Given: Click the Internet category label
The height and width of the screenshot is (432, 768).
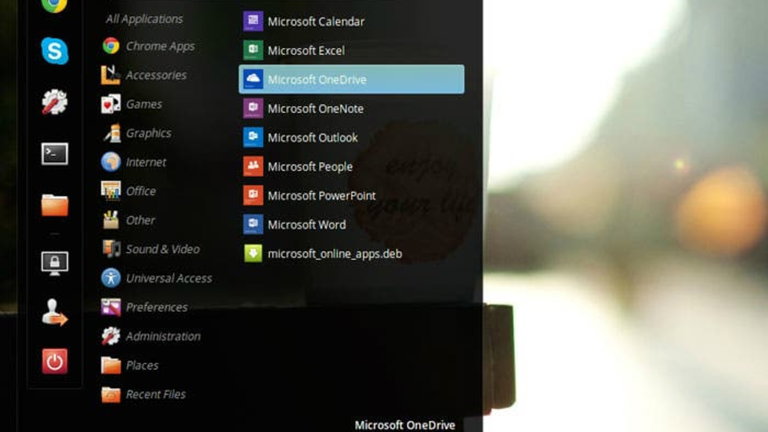Looking at the screenshot, I should pos(146,162).
